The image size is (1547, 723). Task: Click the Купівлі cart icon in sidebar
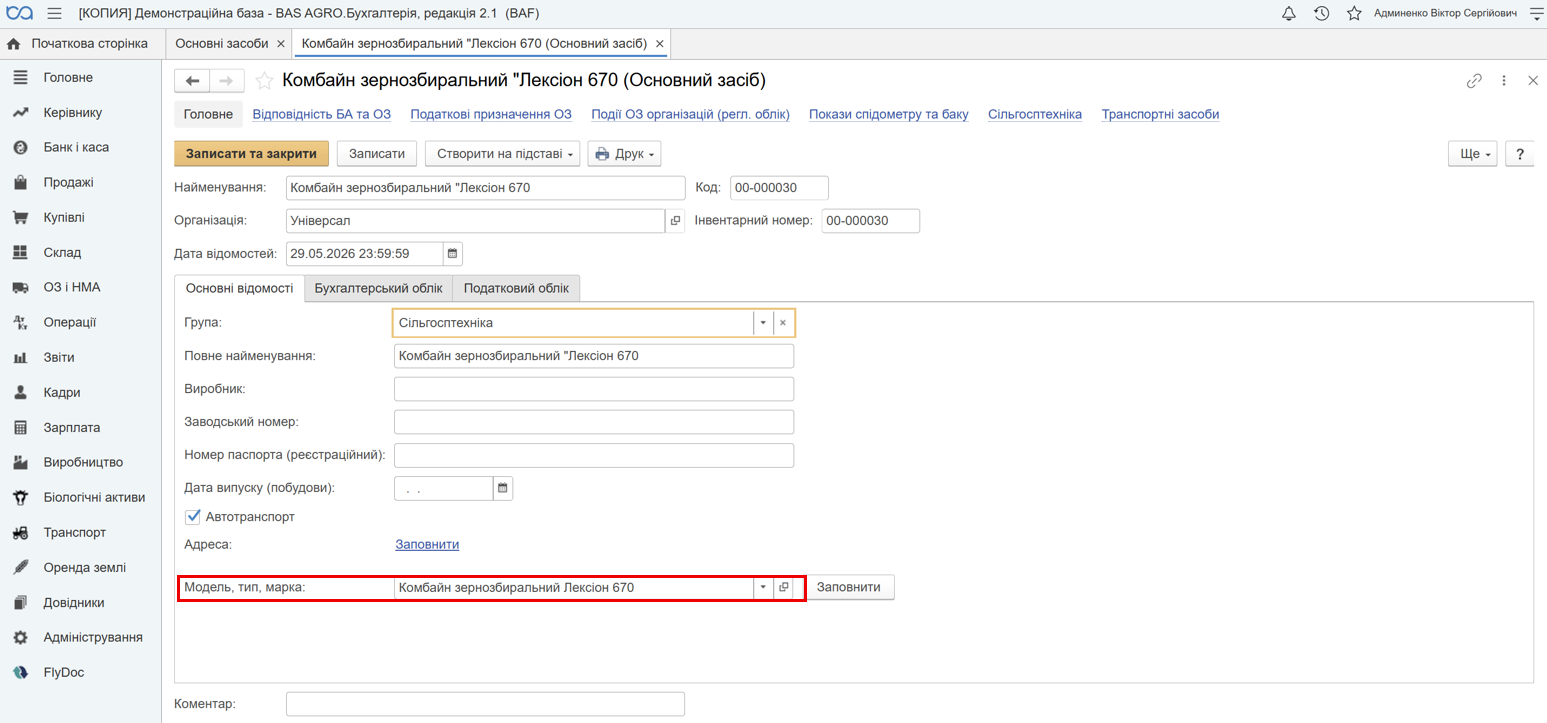[20, 218]
